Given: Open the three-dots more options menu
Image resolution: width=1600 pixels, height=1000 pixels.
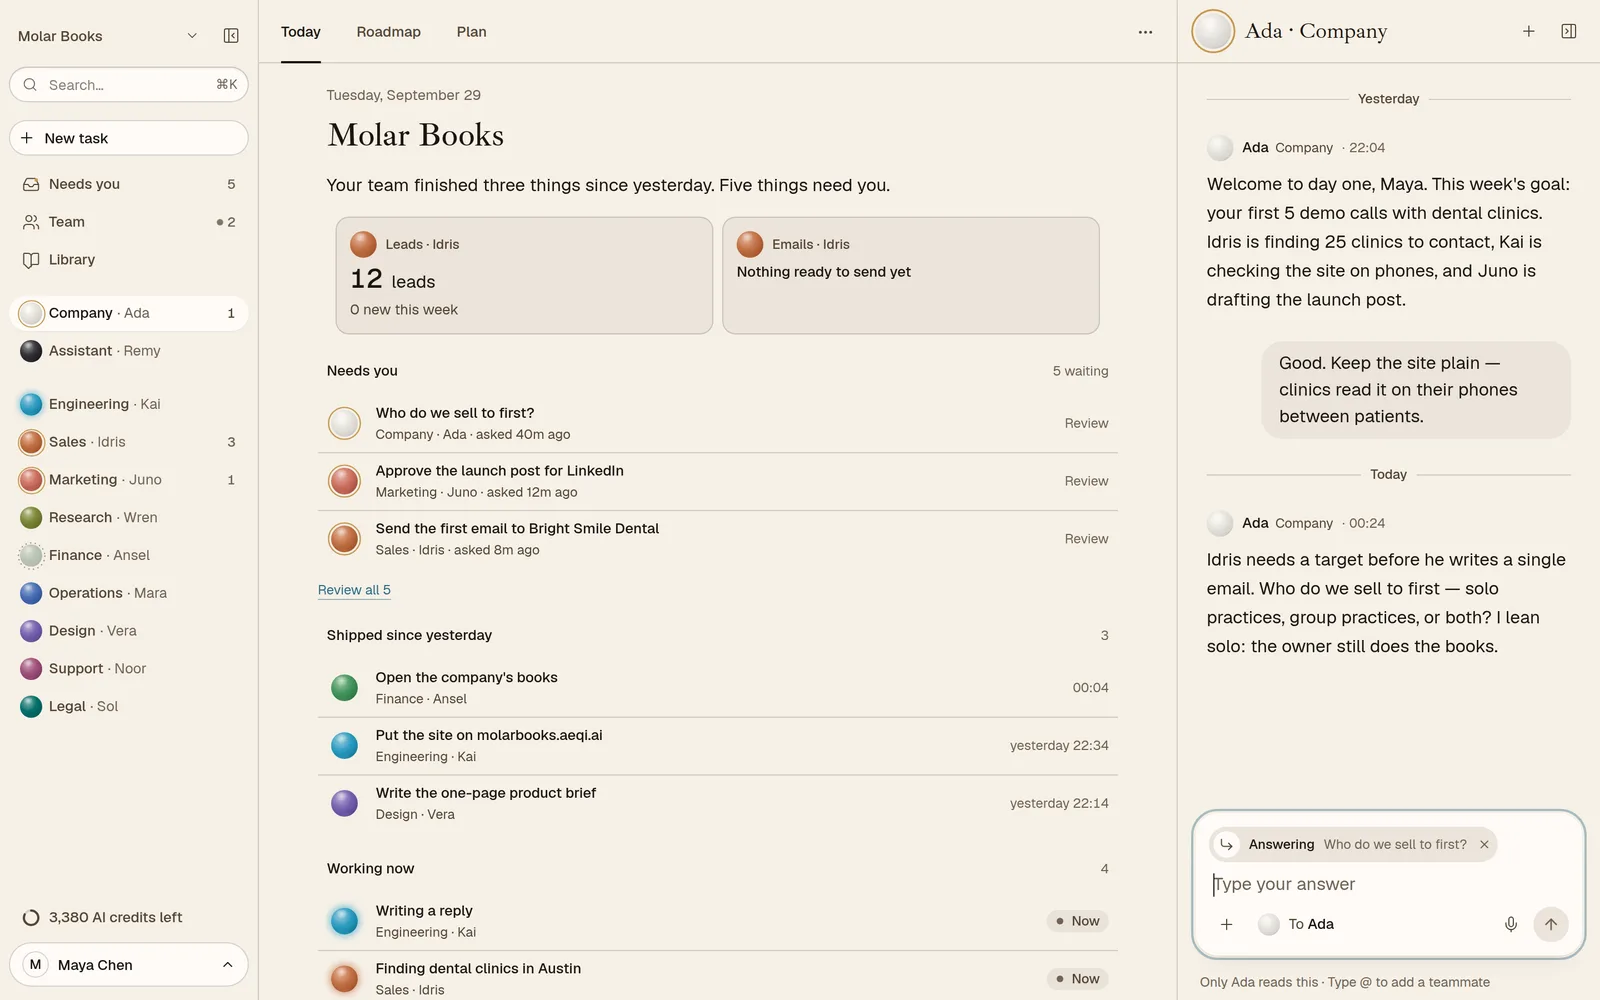Looking at the screenshot, I should [x=1145, y=32].
